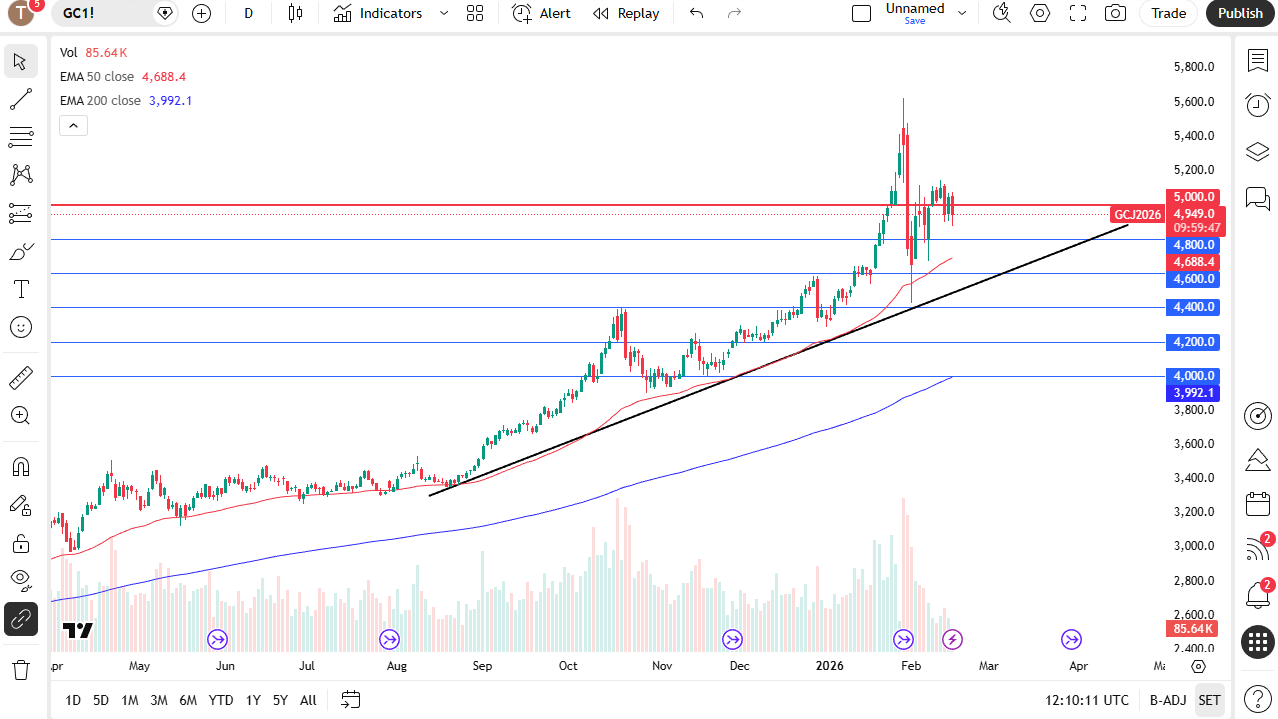Viewport: 1278px width, 719px height.
Task: Undo the last chart action
Action: click(x=697, y=13)
